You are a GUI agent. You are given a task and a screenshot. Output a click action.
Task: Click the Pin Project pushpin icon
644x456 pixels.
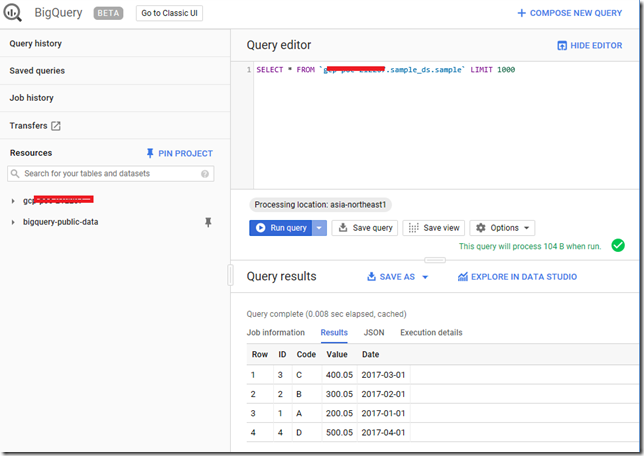[150, 153]
